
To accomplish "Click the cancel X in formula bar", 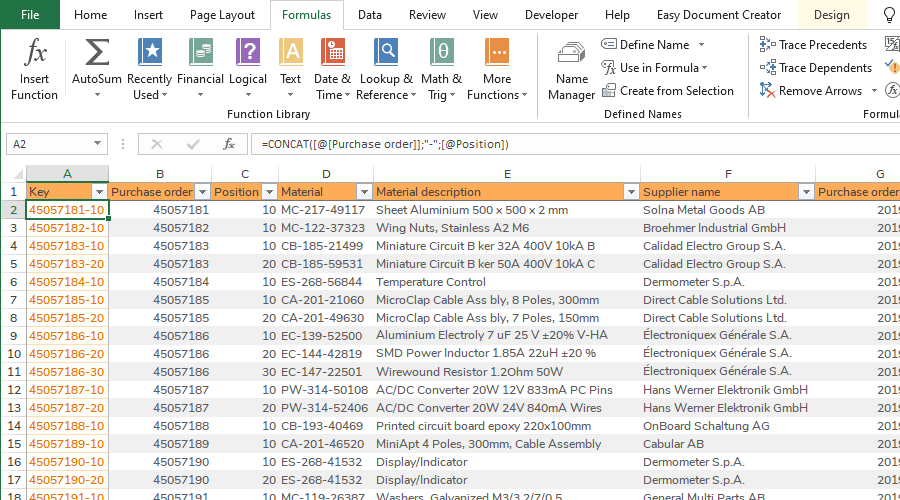I will tap(157, 144).
